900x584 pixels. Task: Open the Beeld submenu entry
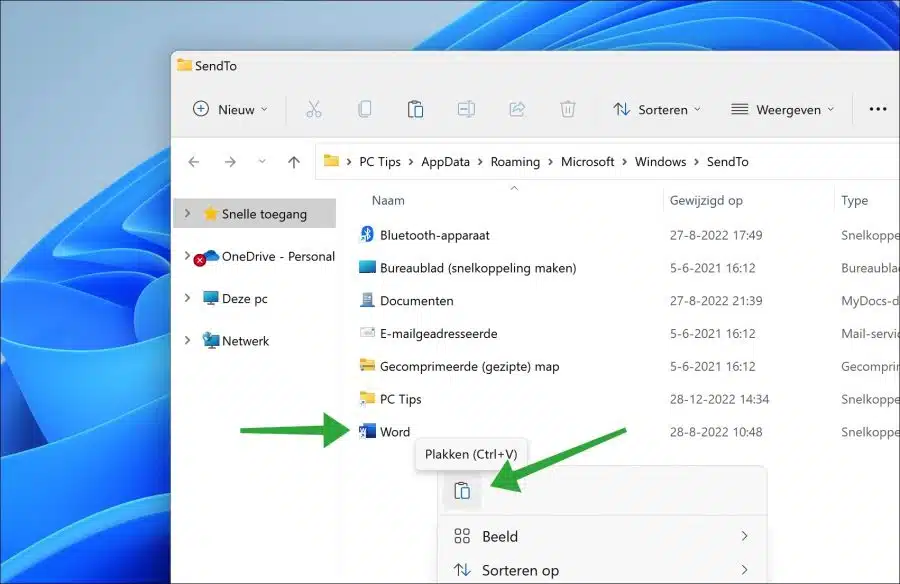[602, 536]
